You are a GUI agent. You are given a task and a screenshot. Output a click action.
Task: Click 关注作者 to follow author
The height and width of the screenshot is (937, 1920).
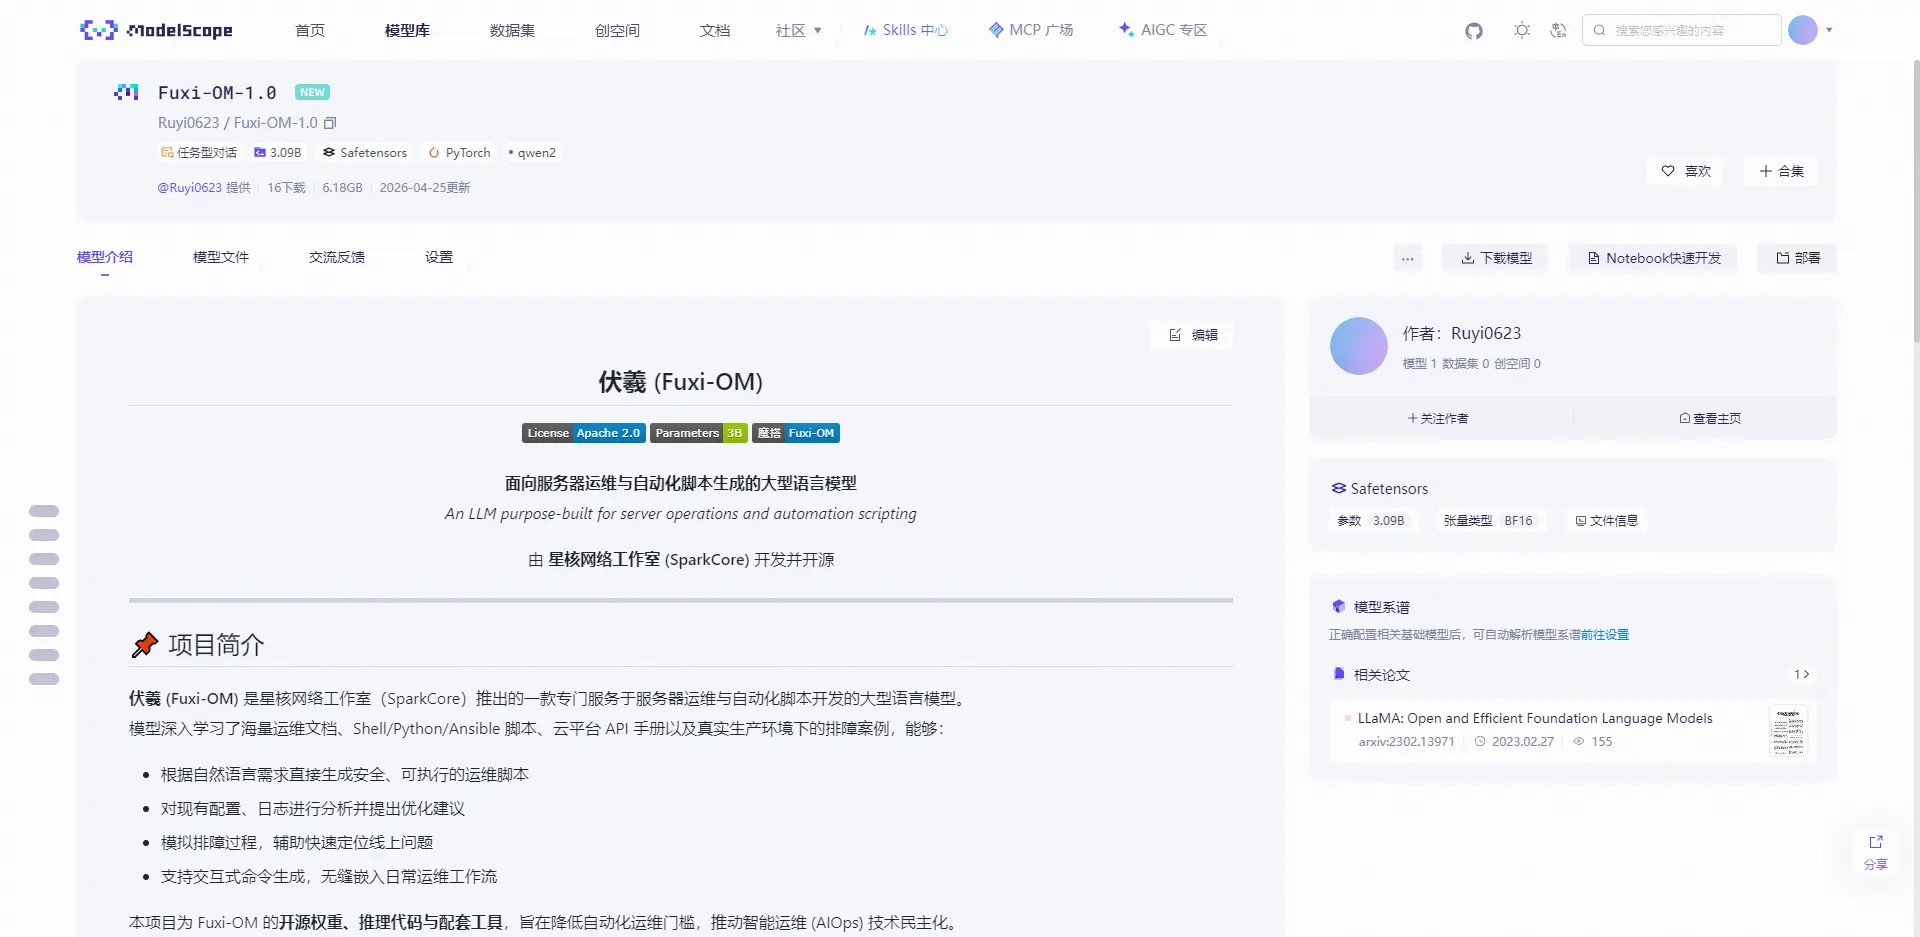click(1438, 418)
